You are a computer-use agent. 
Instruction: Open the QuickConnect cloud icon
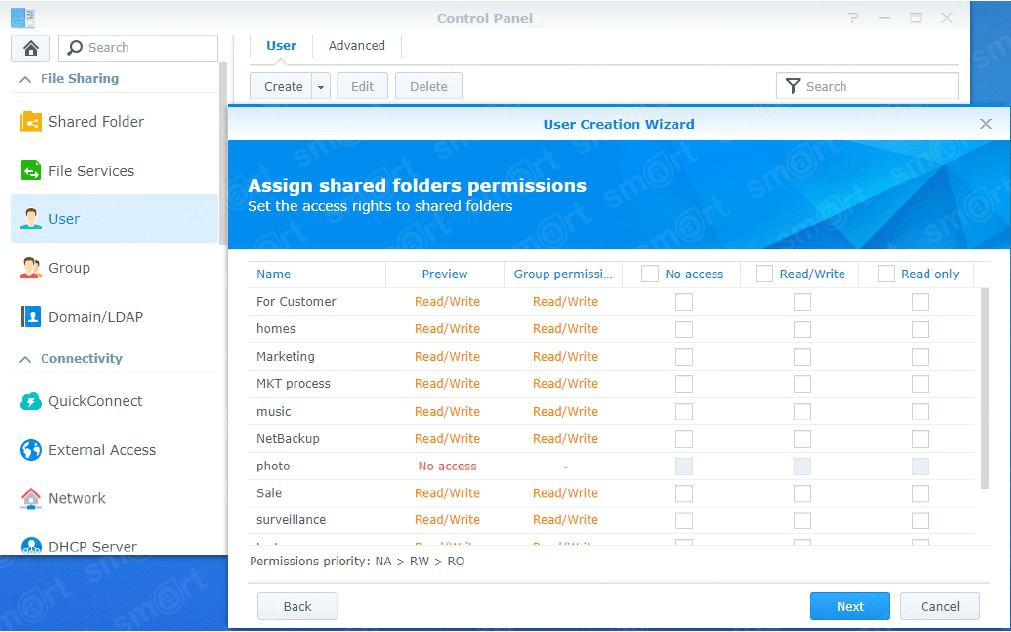(x=30, y=401)
